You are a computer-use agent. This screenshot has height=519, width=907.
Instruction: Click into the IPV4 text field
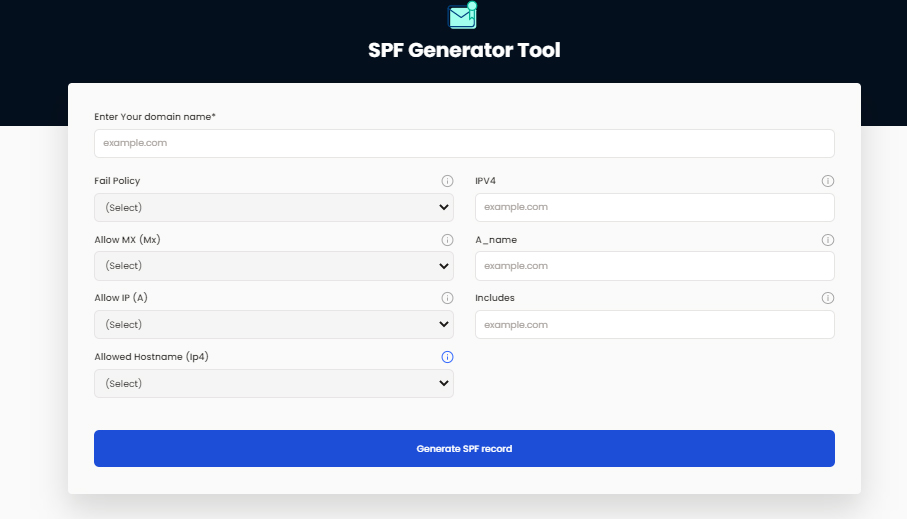click(655, 207)
